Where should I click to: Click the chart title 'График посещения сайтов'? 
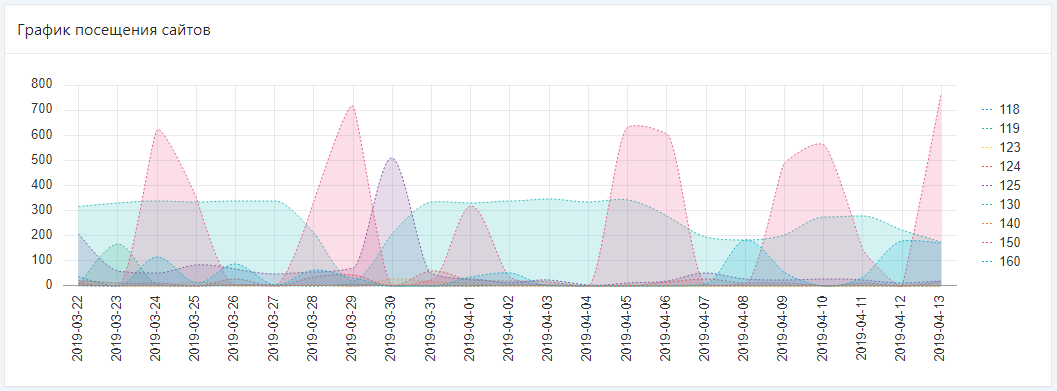tap(115, 30)
